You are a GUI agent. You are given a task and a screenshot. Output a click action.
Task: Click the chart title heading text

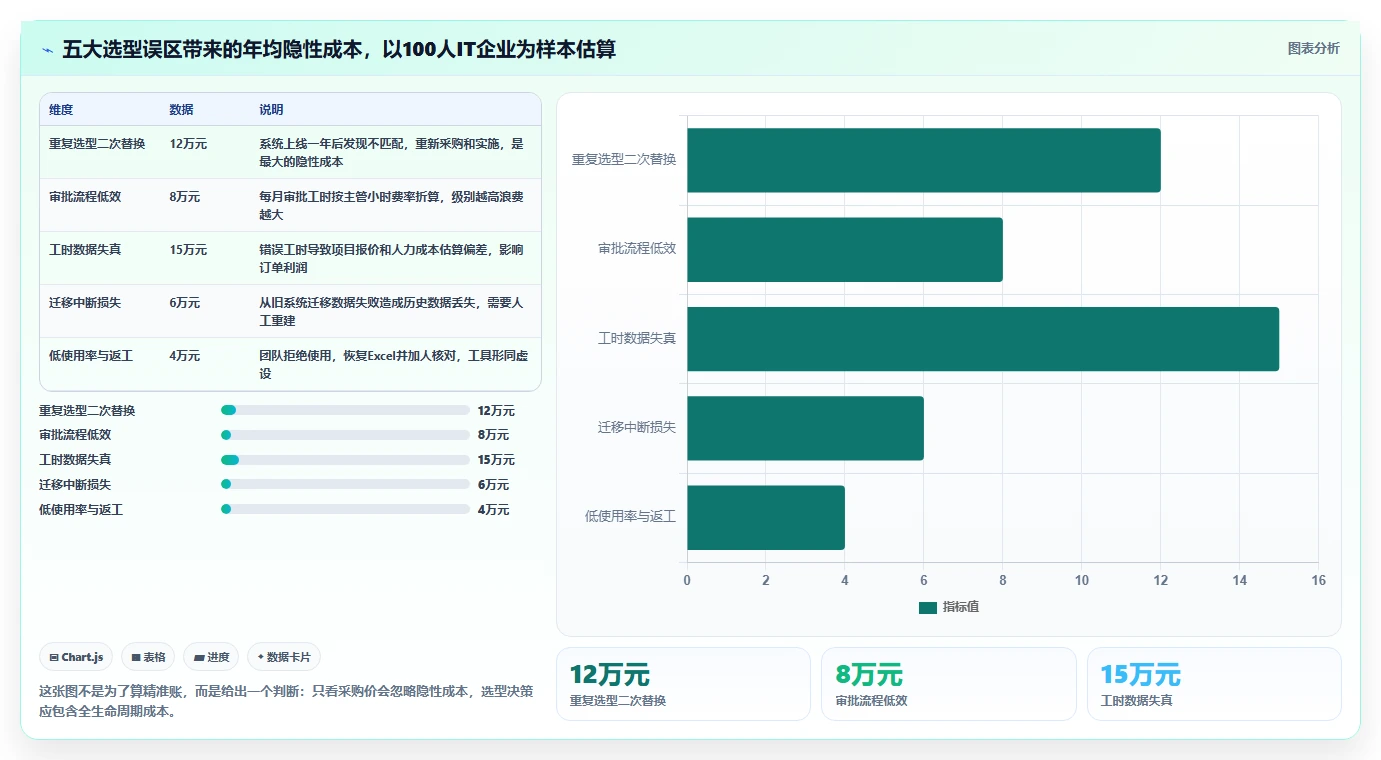339,49
